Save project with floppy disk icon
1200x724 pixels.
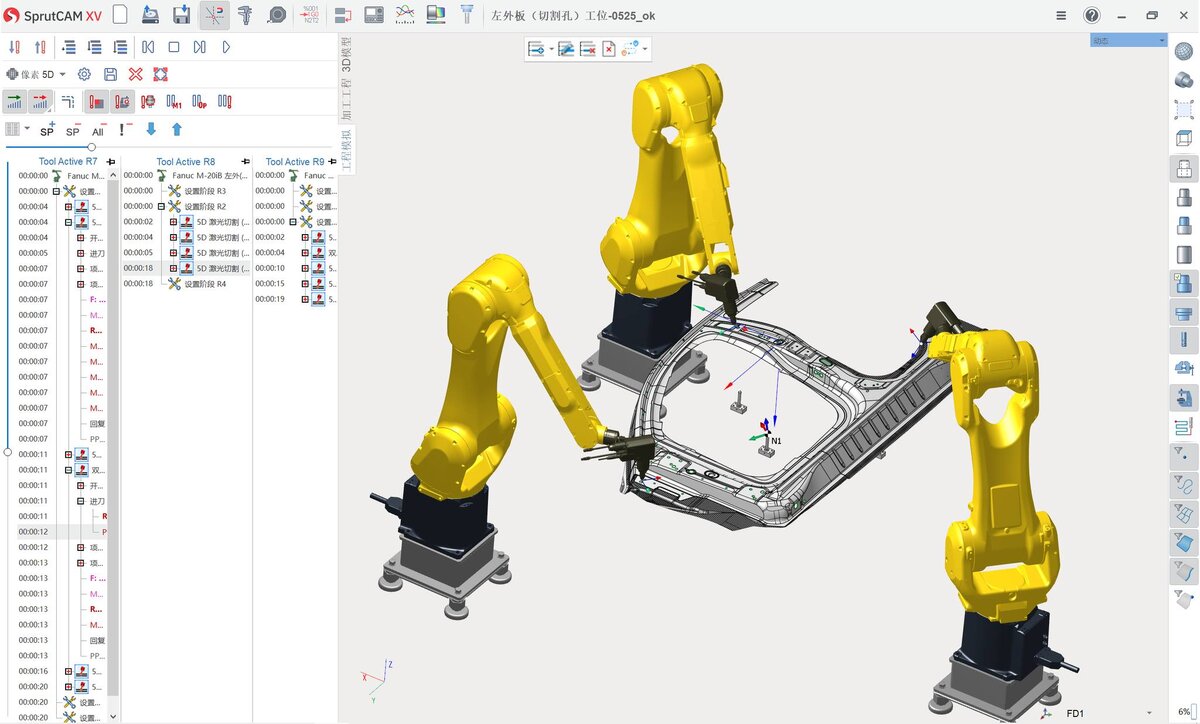(181, 15)
